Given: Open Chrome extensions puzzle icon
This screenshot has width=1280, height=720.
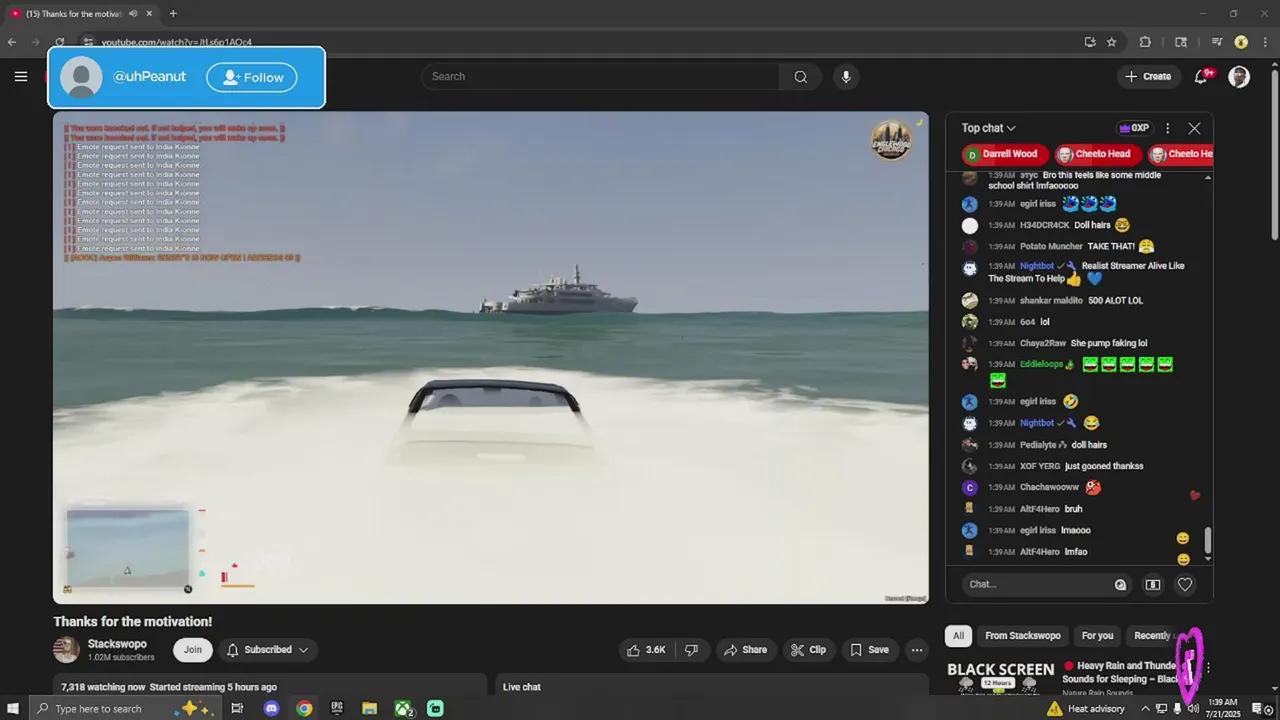Looking at the screenshot, I should [1145, 42].
